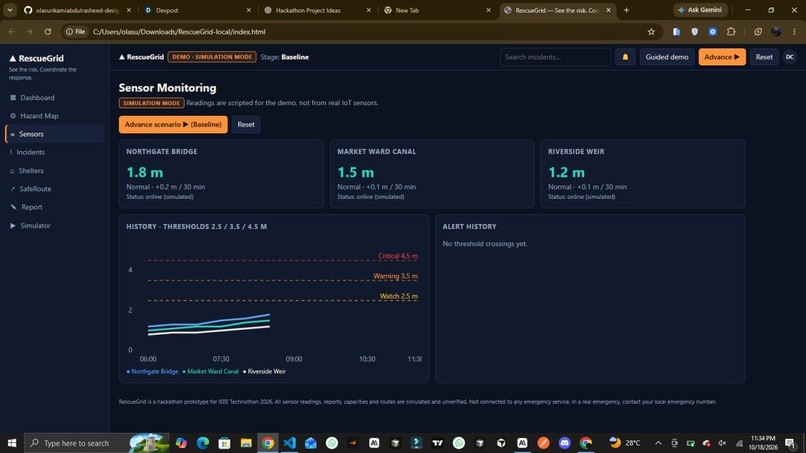Close the Devpost browser tab
Screen dimensions: 806x453
click(249, 10)
